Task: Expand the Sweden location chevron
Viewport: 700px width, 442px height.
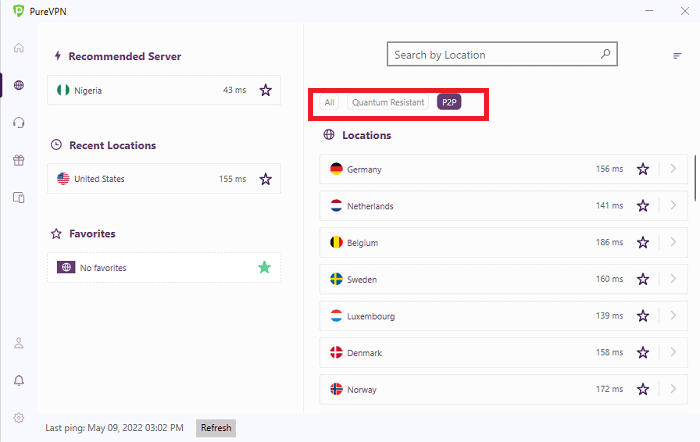Action: coord(673,279)
